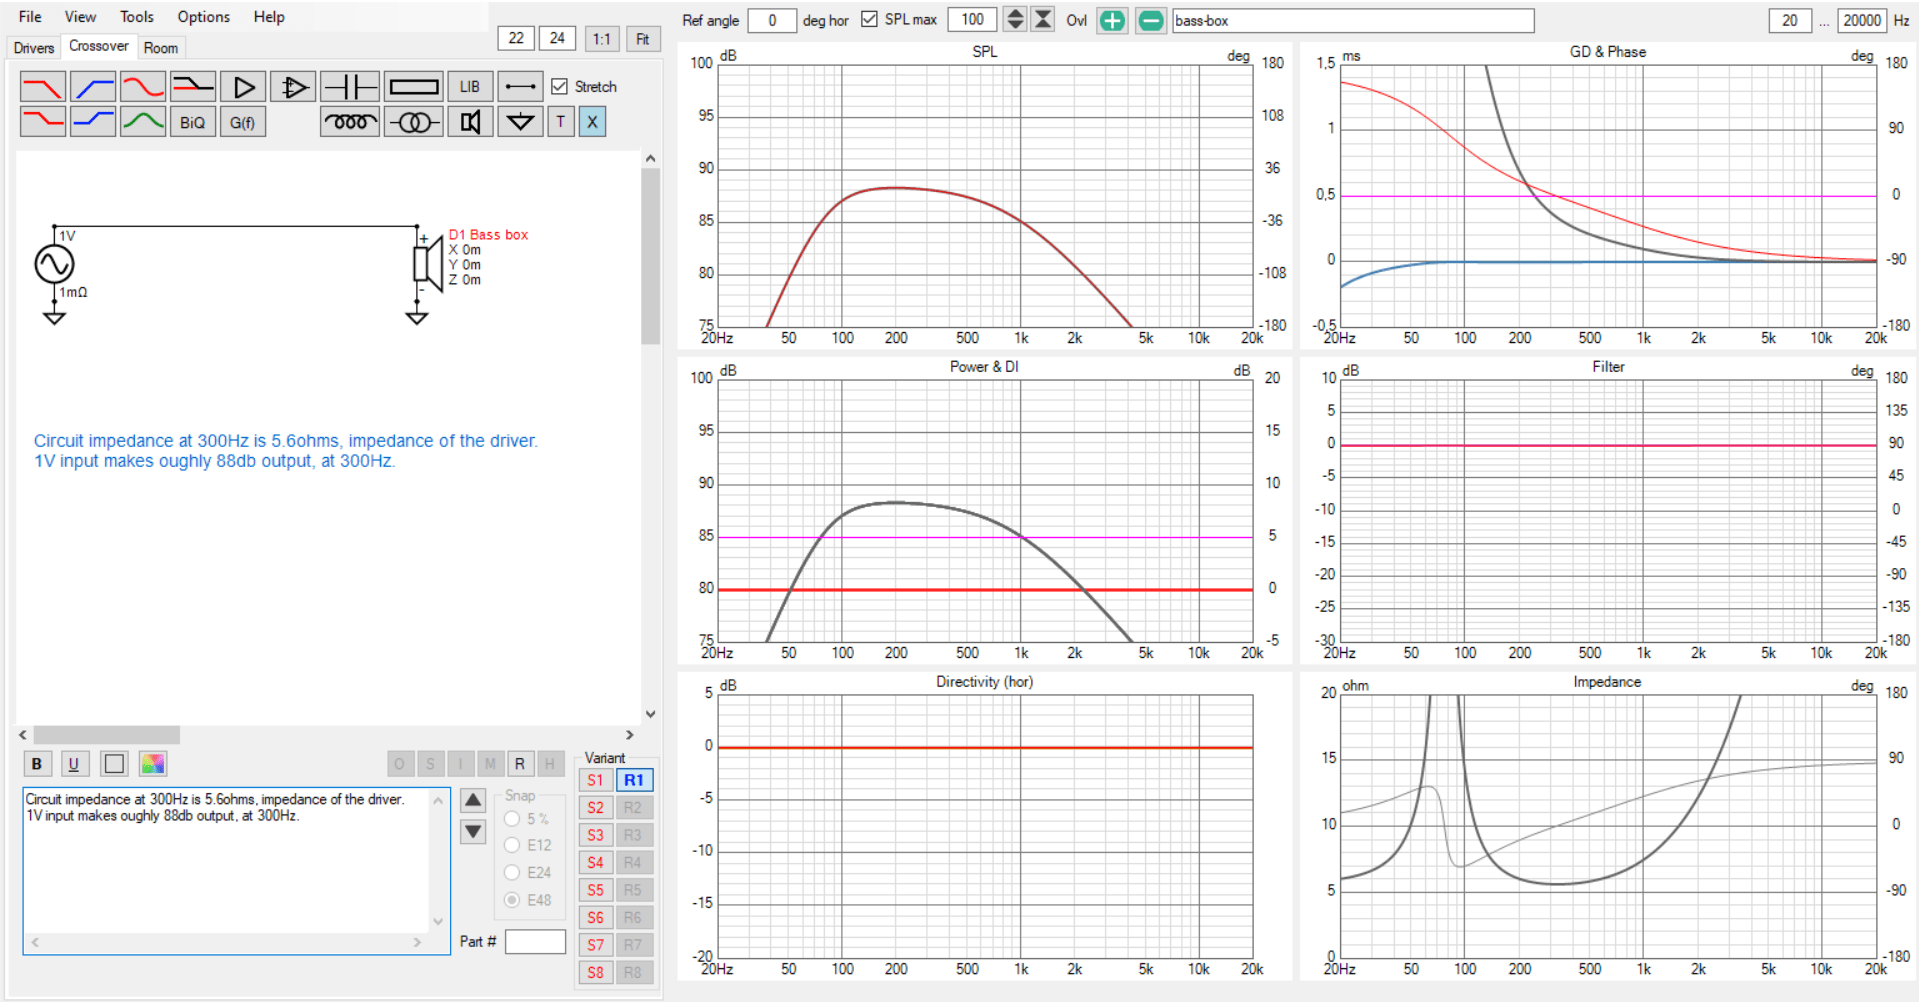Add a resistor to the schematic
Screen dimensions: 1919x1002
pyautogui.click(x=414, y=87)
